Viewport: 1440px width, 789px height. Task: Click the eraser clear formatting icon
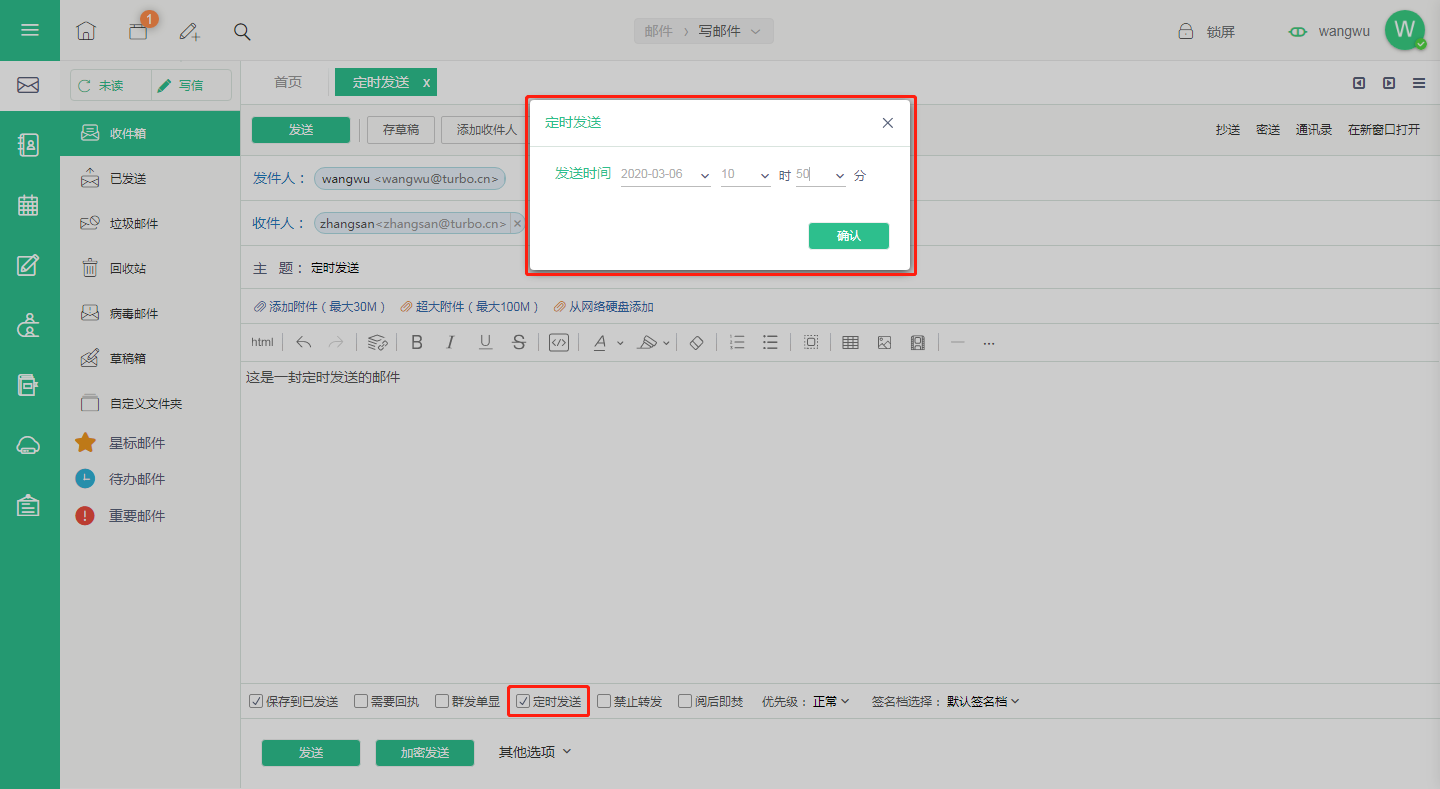(x=697, y=342)
